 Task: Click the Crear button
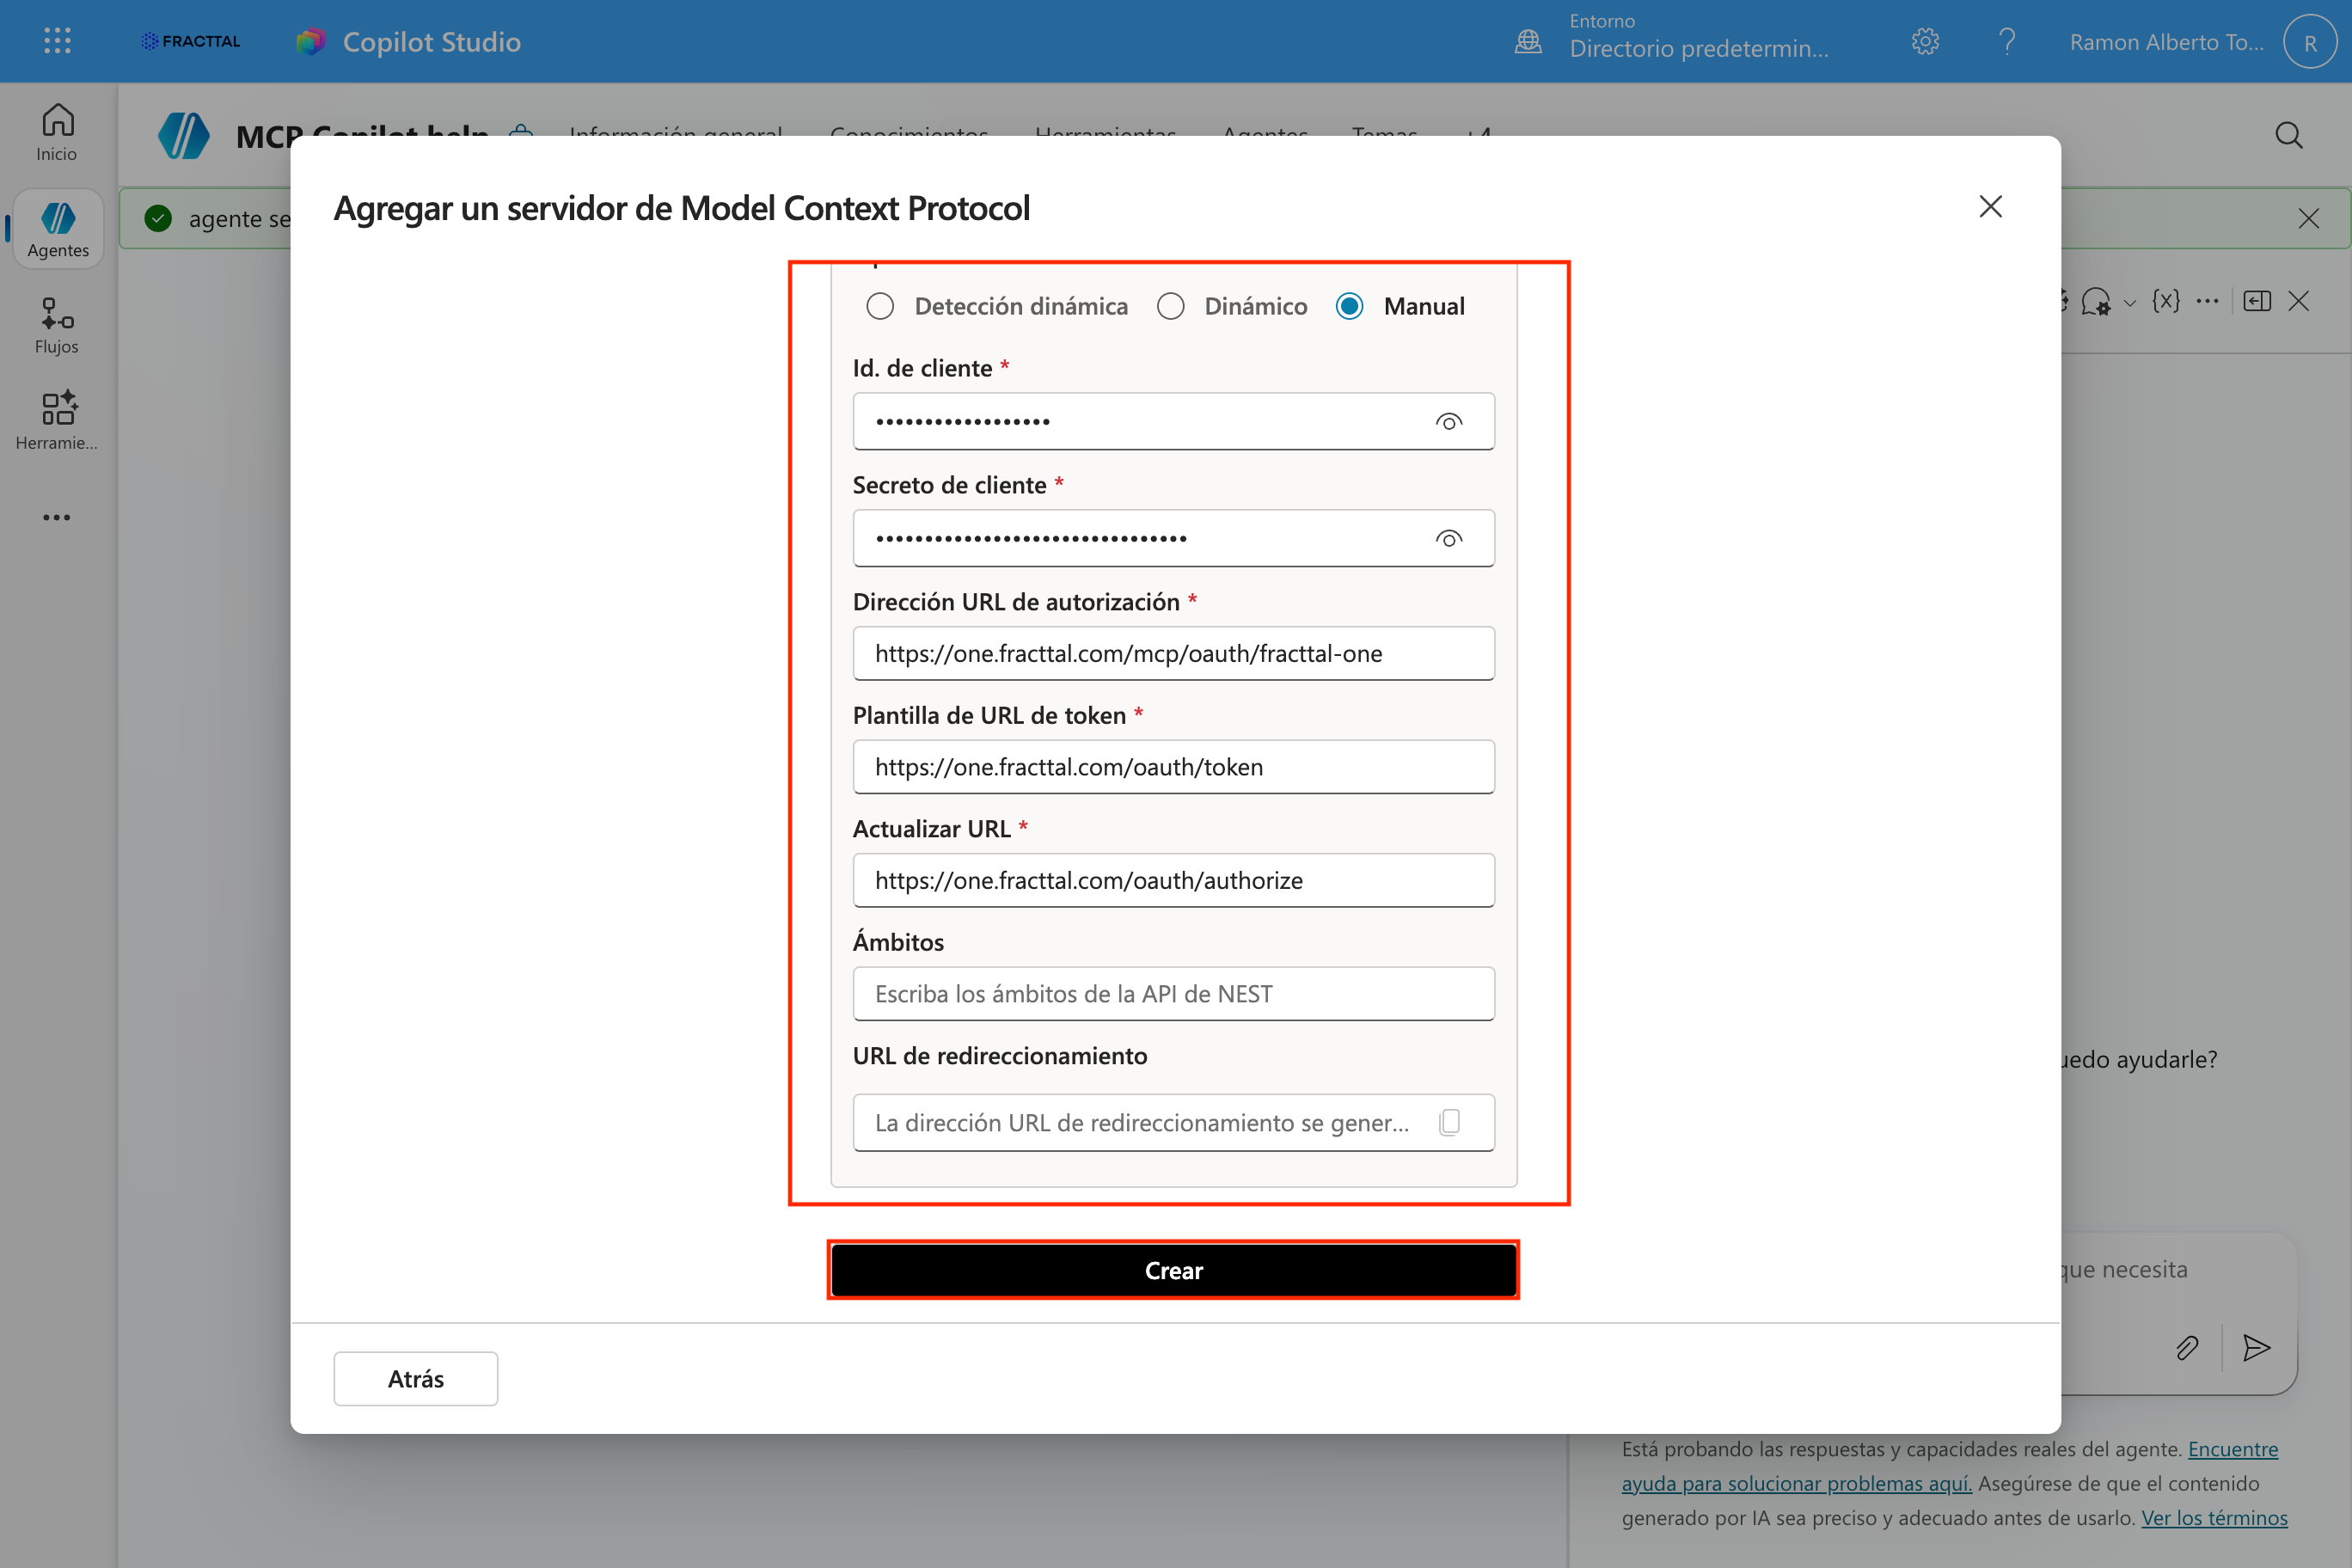pos(1173,1270)
